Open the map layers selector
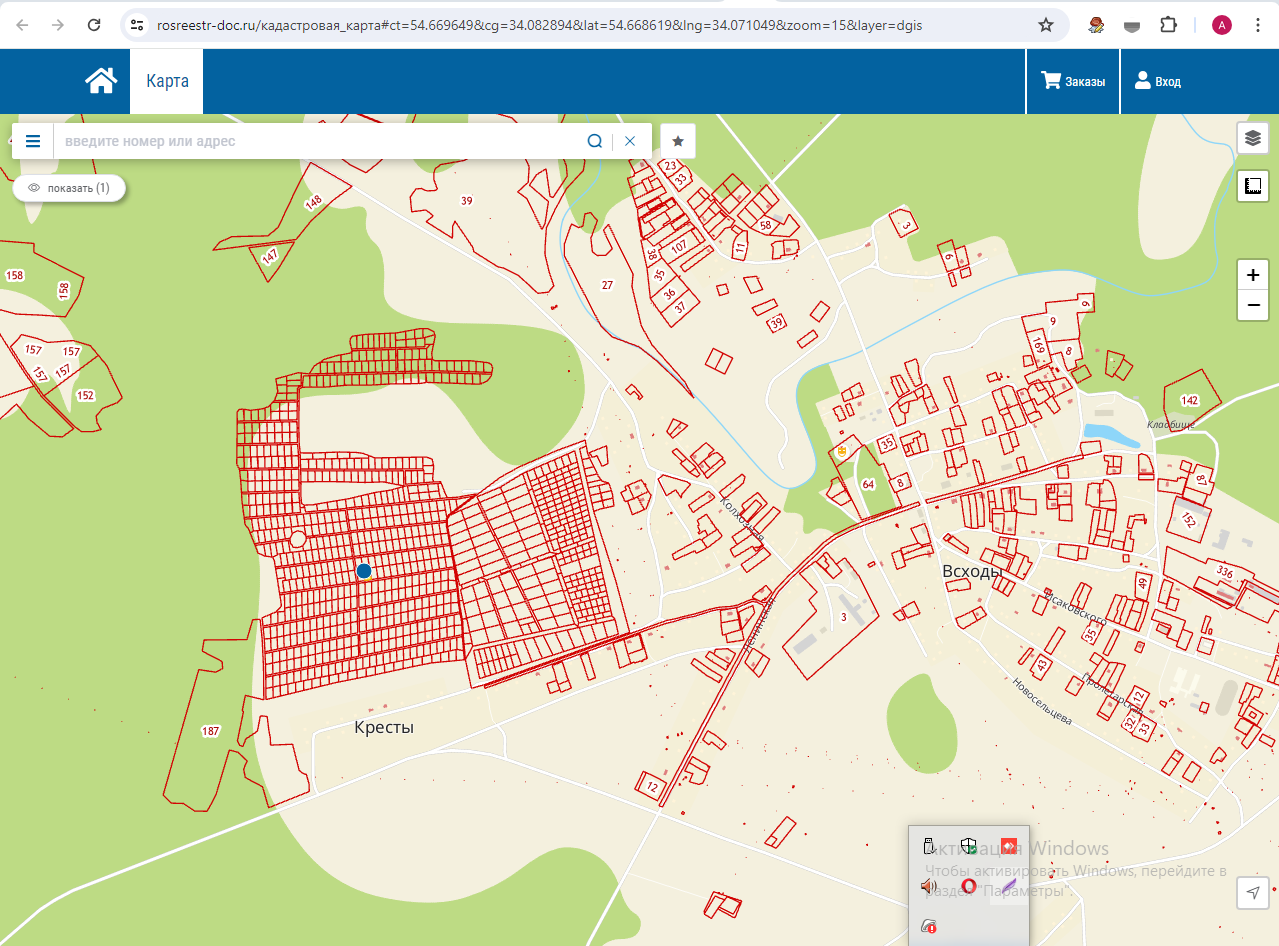Screen dimensions: 1279x946 (1252, 138)
